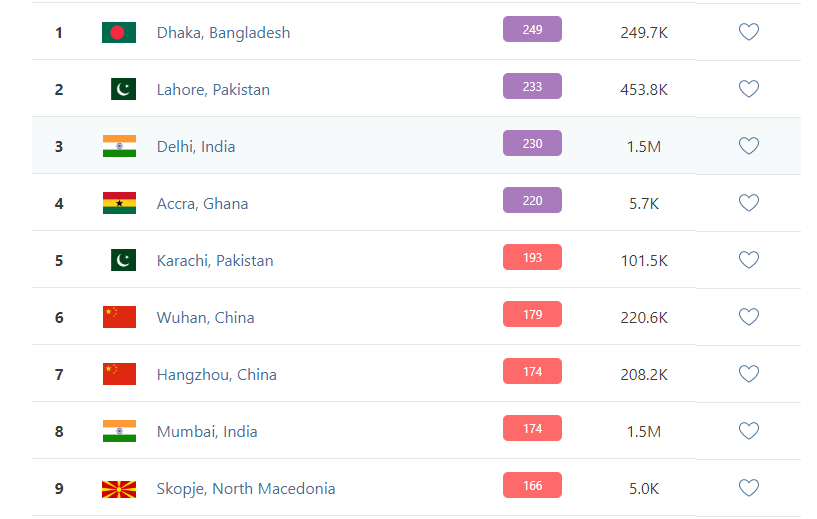
Task: Click the North Macedonia flag icon
Action: click(x=119, y=489)
